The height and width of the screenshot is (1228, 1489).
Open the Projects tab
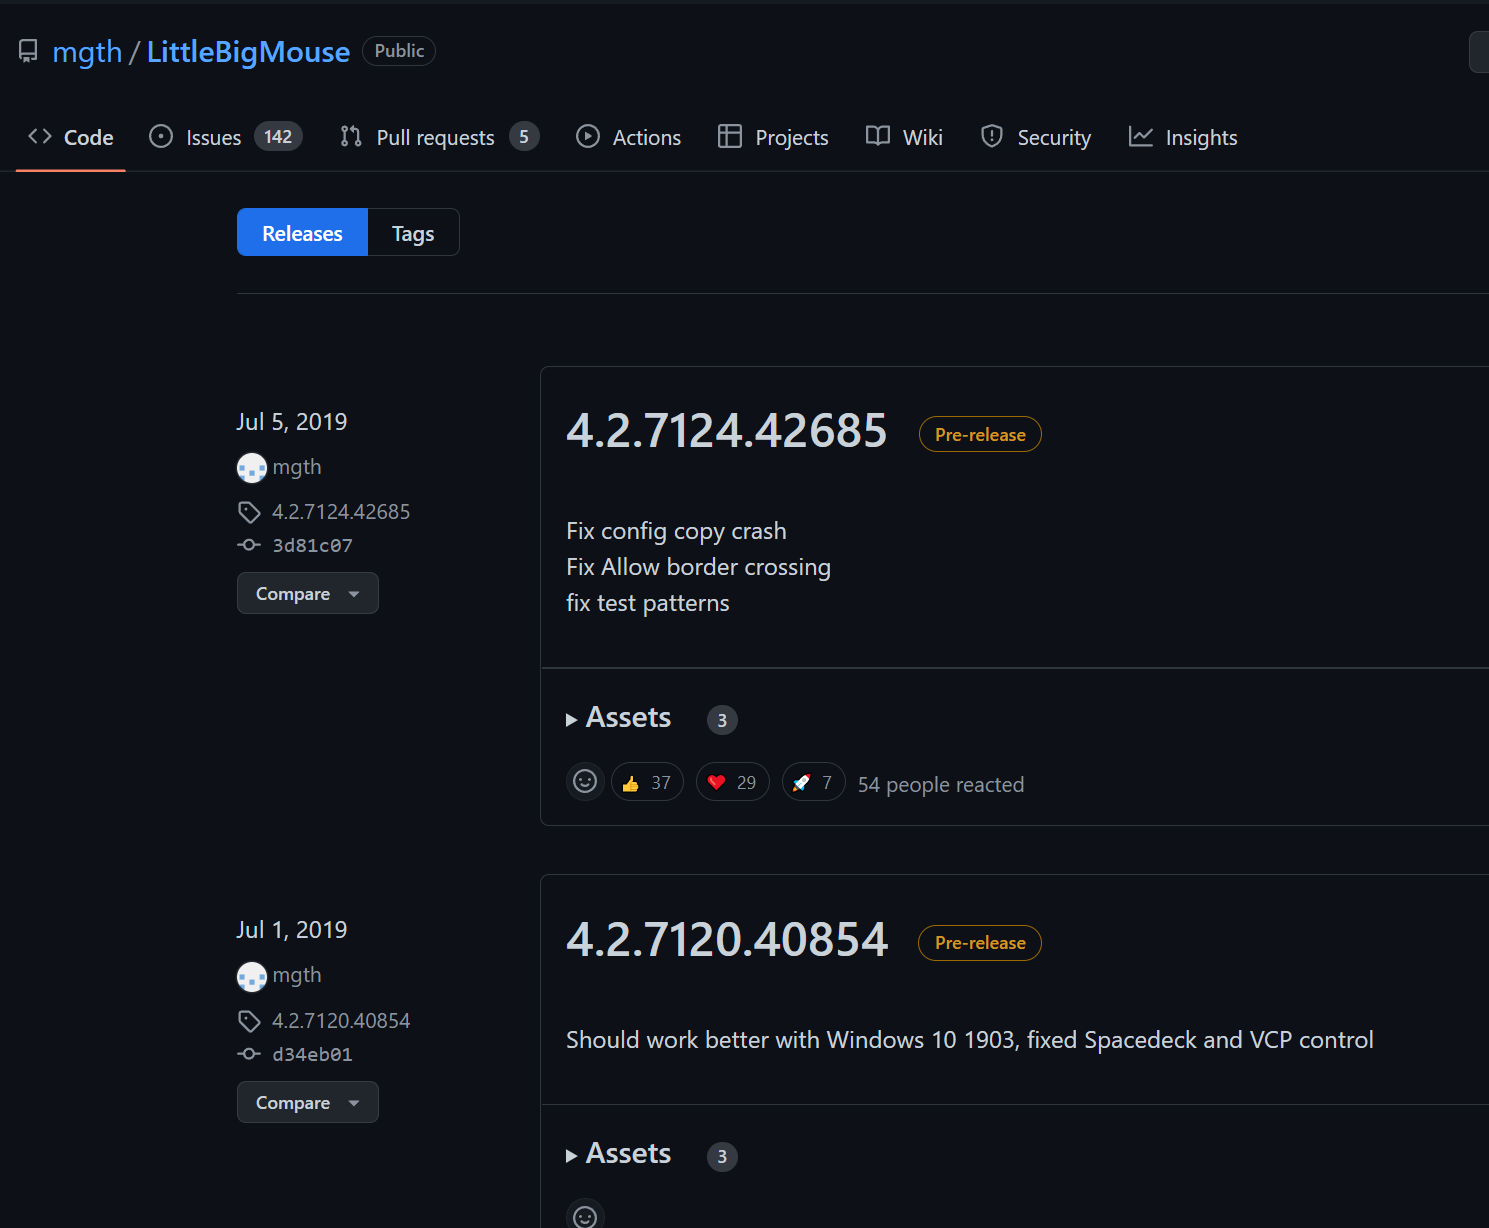tap(774, 137)
